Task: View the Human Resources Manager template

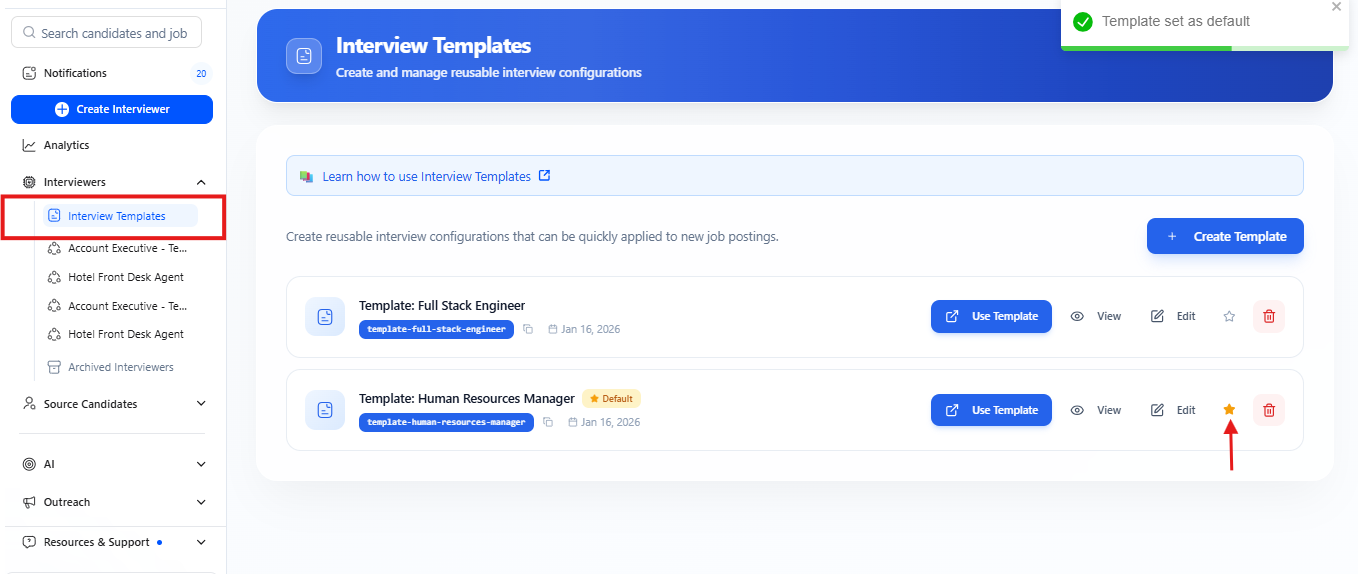Action: pos(1096,410)
